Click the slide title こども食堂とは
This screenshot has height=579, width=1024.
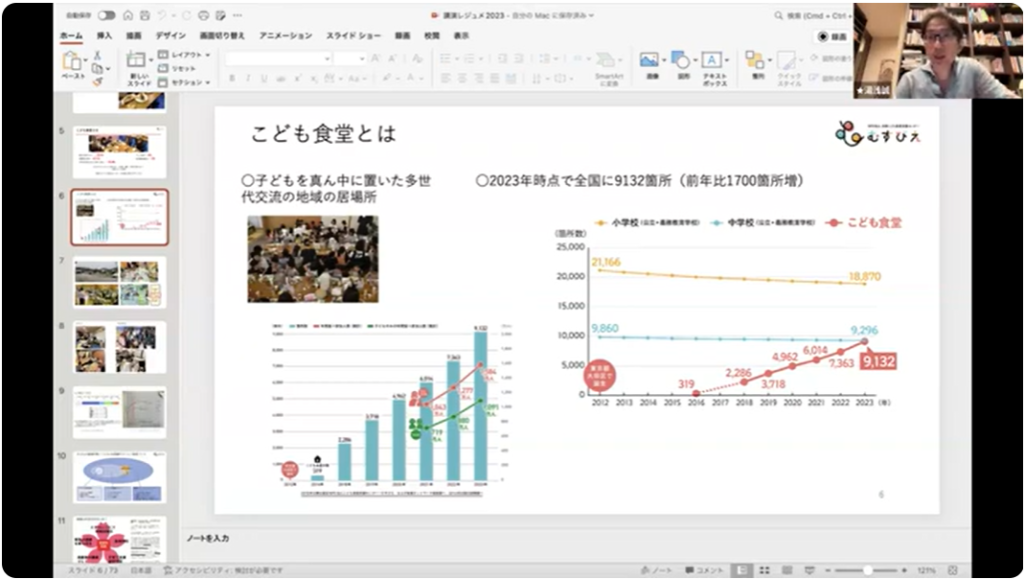[x=324, y=134]
